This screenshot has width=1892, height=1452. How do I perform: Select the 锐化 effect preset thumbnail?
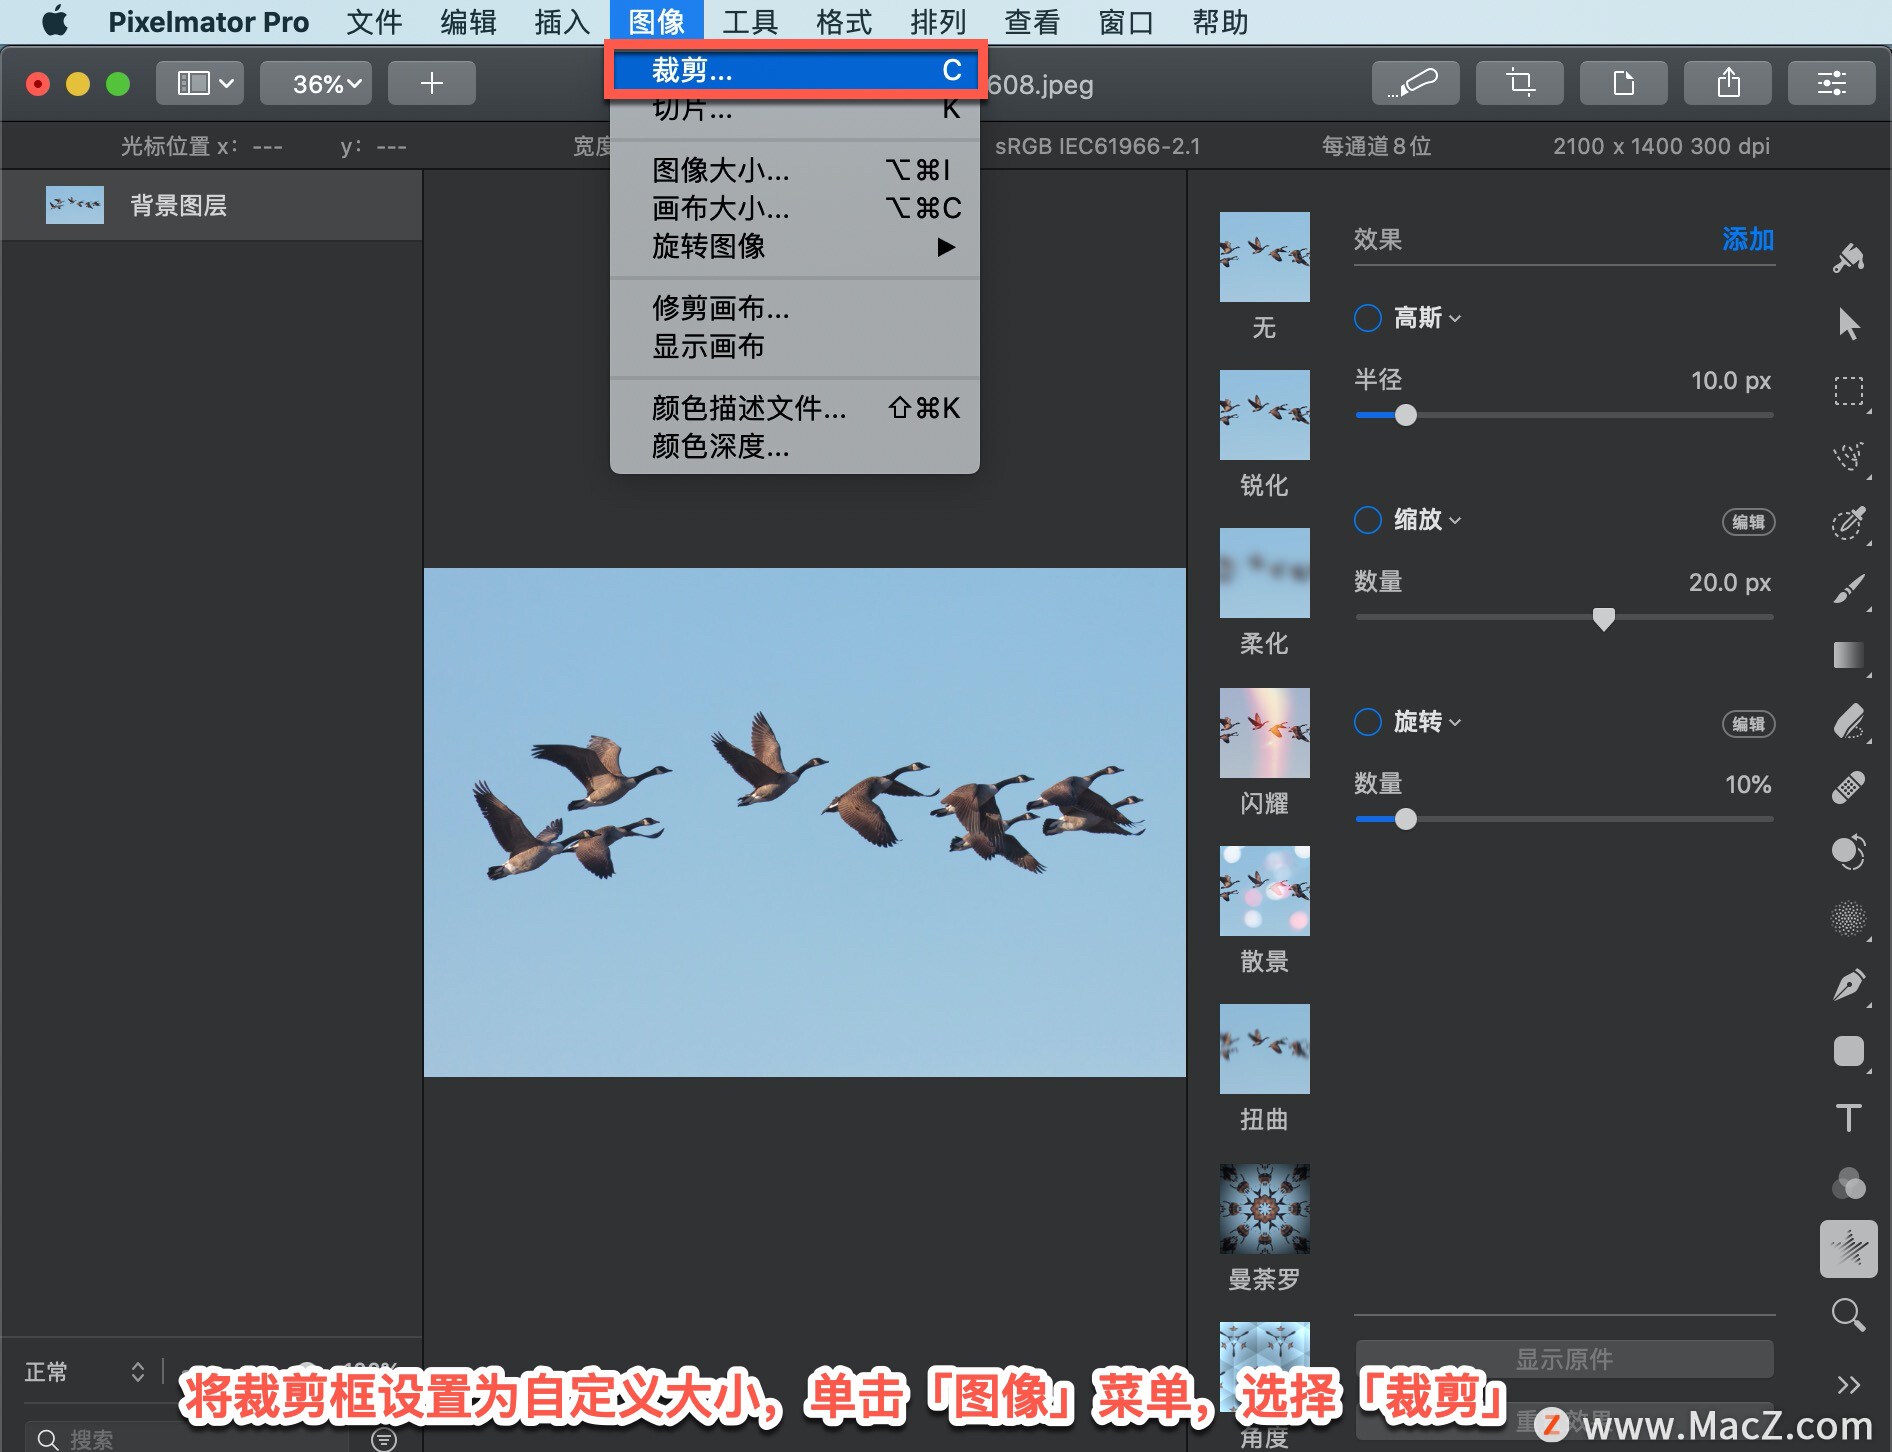click(1264, 415)
